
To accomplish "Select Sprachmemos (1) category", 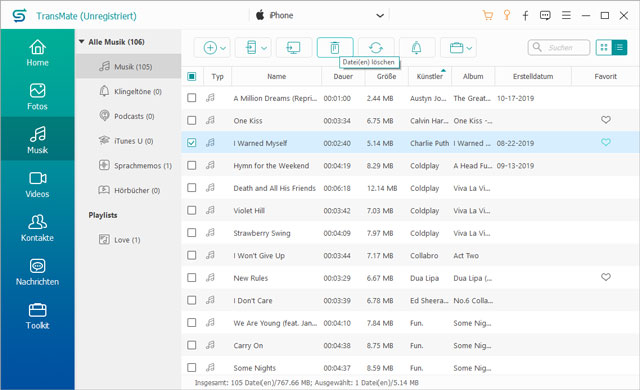I will point(136,166).
